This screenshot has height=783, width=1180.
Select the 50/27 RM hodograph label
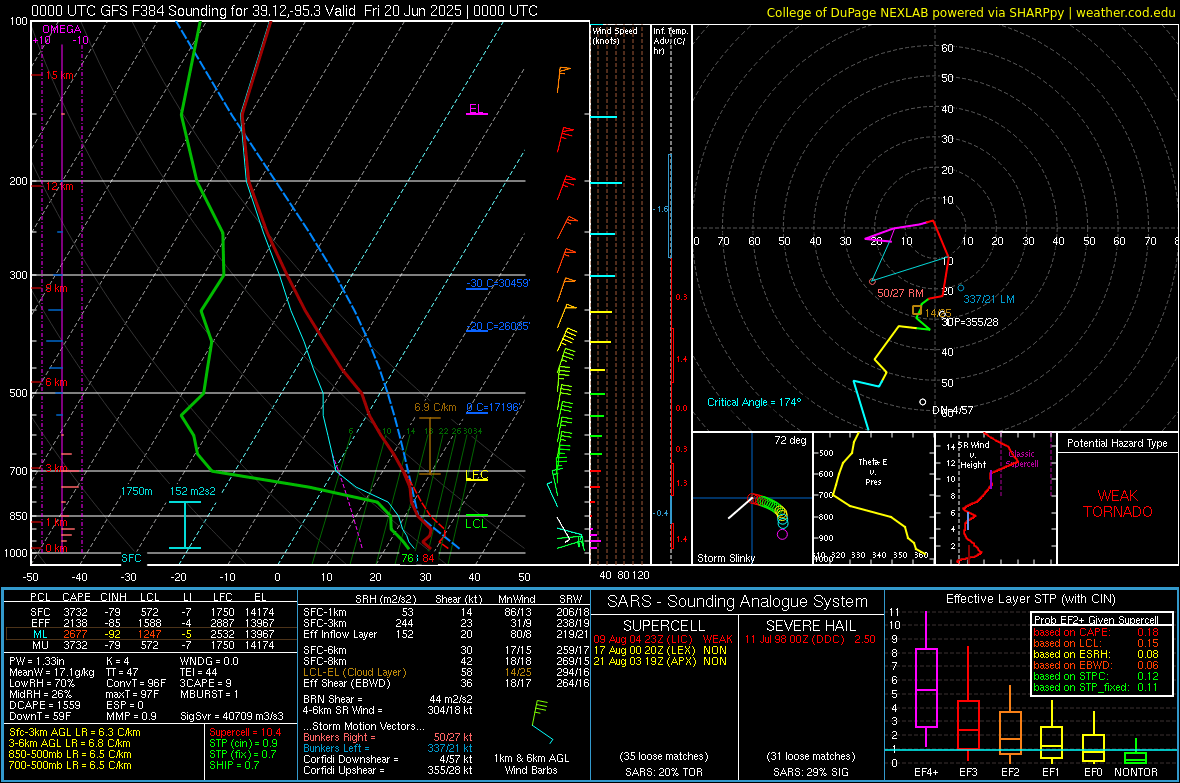pos(900,293)
